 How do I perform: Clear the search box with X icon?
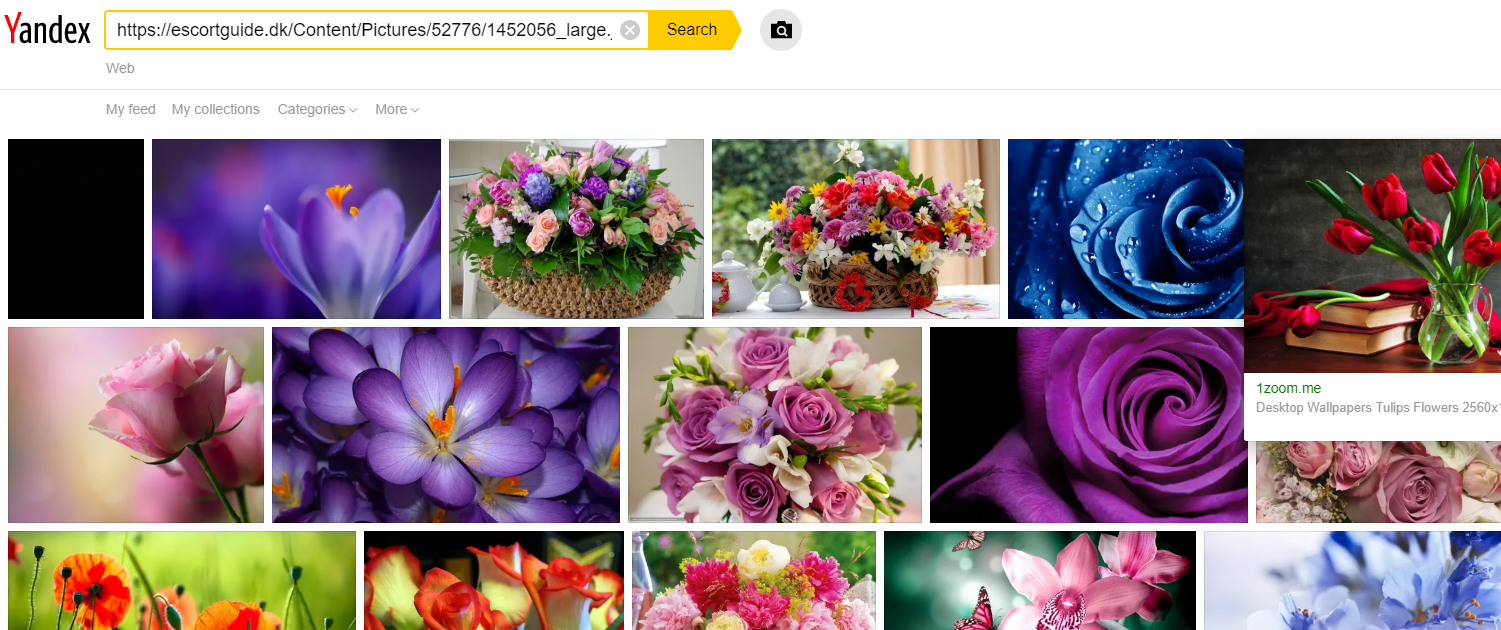(x=630, y=30)
